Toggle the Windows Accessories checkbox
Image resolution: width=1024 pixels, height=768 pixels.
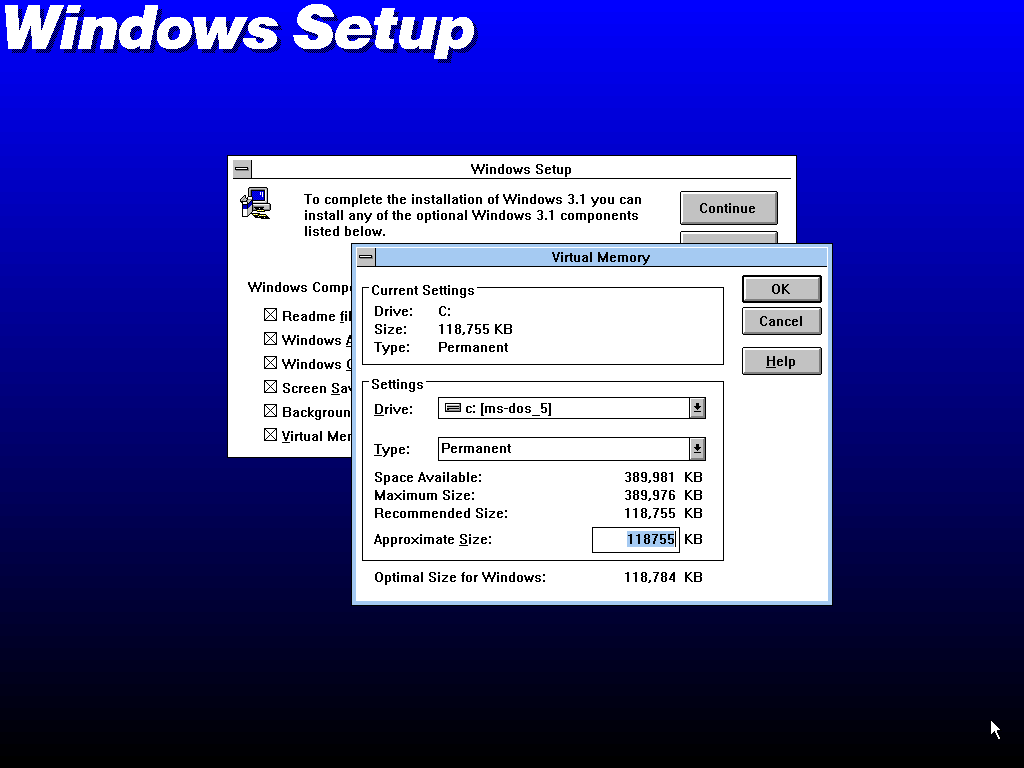pos(270,339)
